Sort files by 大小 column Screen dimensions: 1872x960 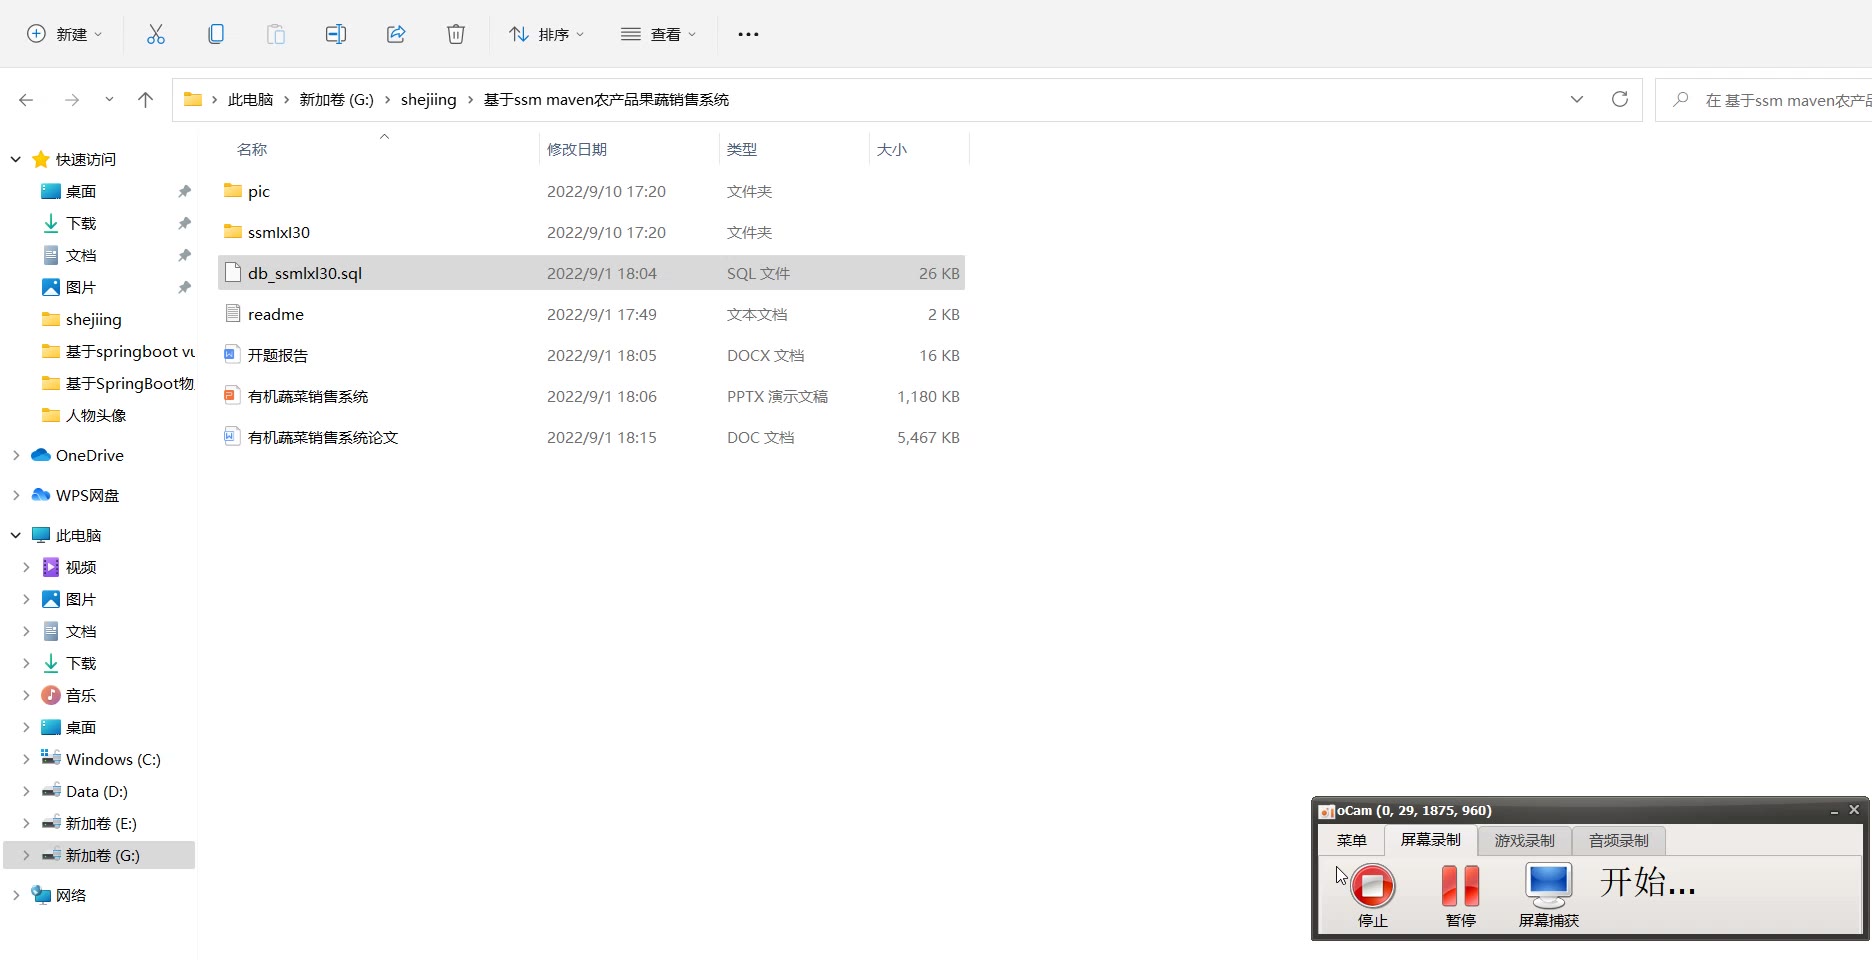(x=892, y=149)
